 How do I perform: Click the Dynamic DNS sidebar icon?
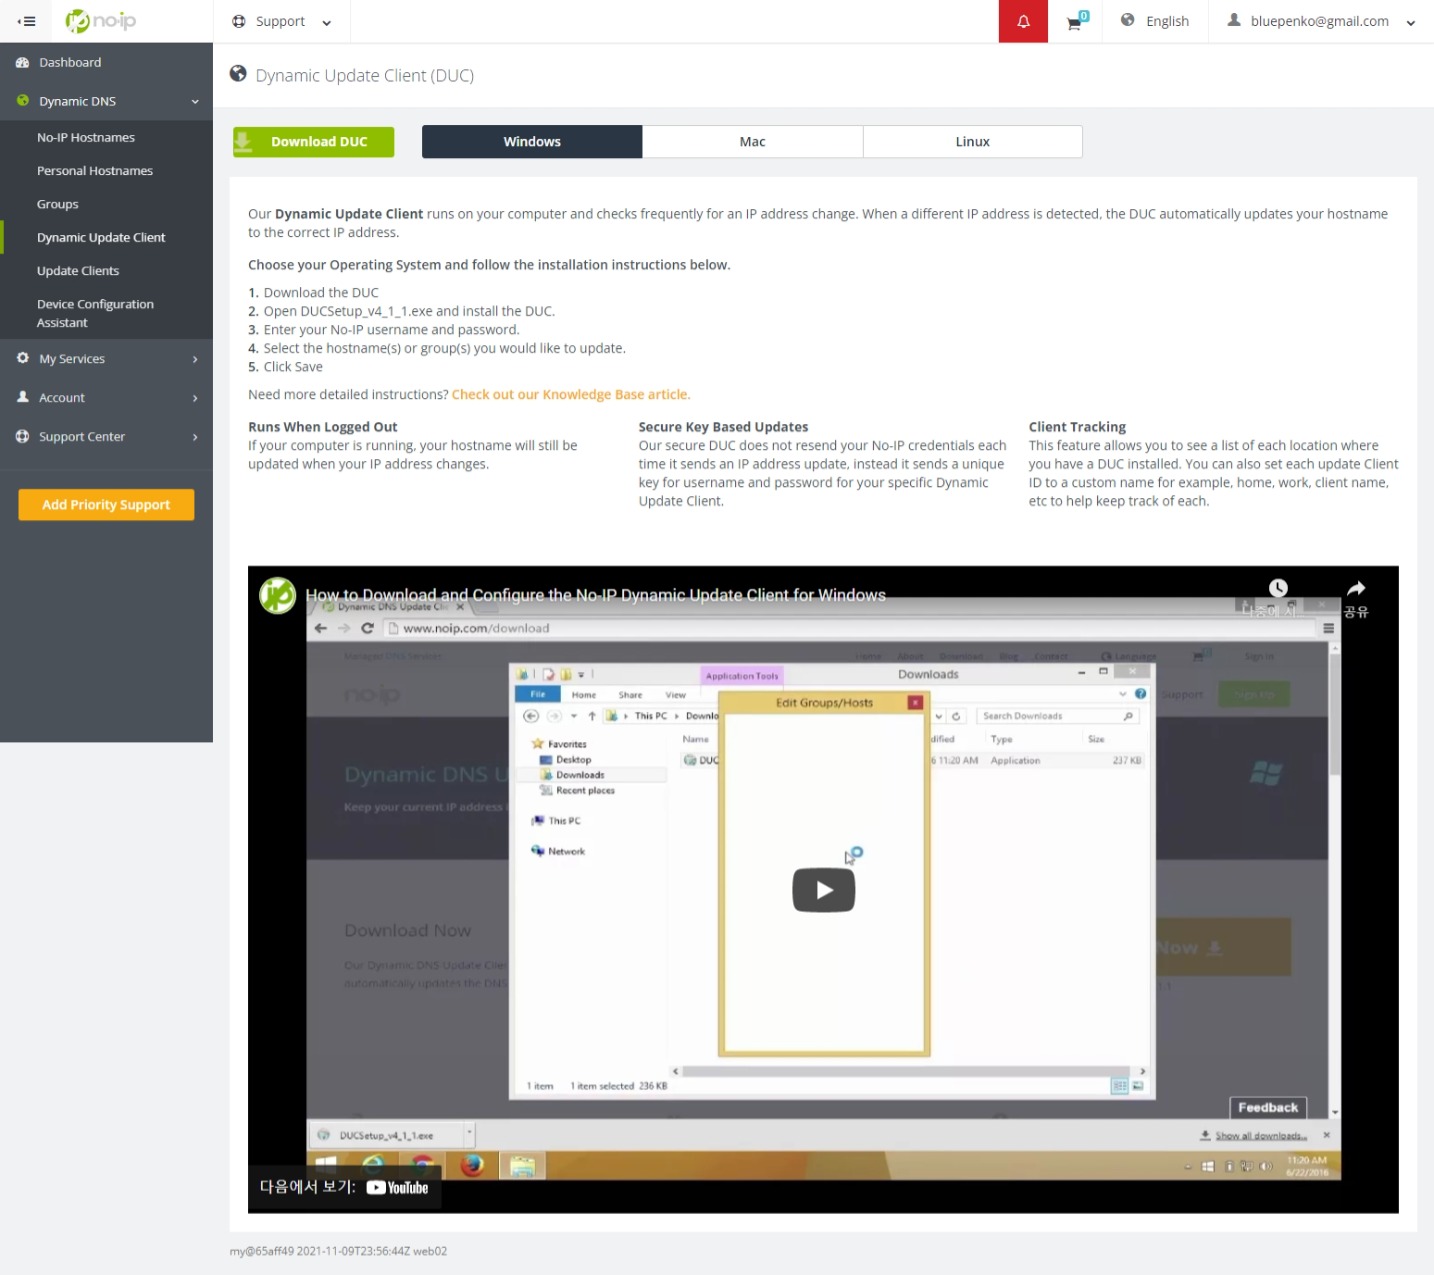[x=22, y=101]
